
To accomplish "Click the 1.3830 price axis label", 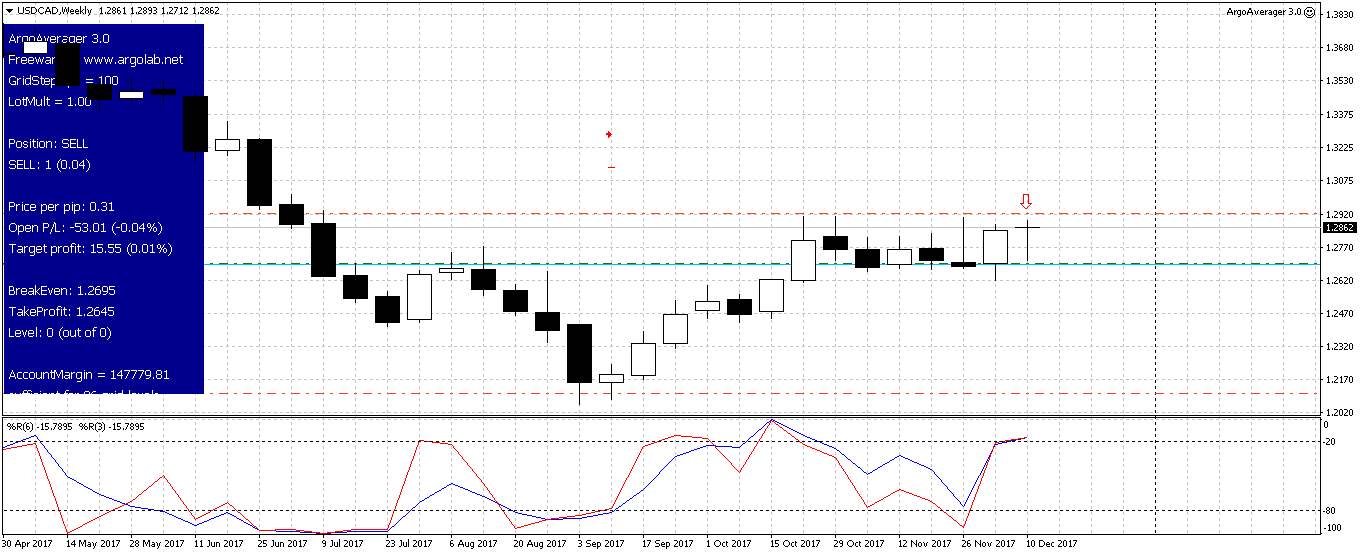I will (x=1340, y=15).
